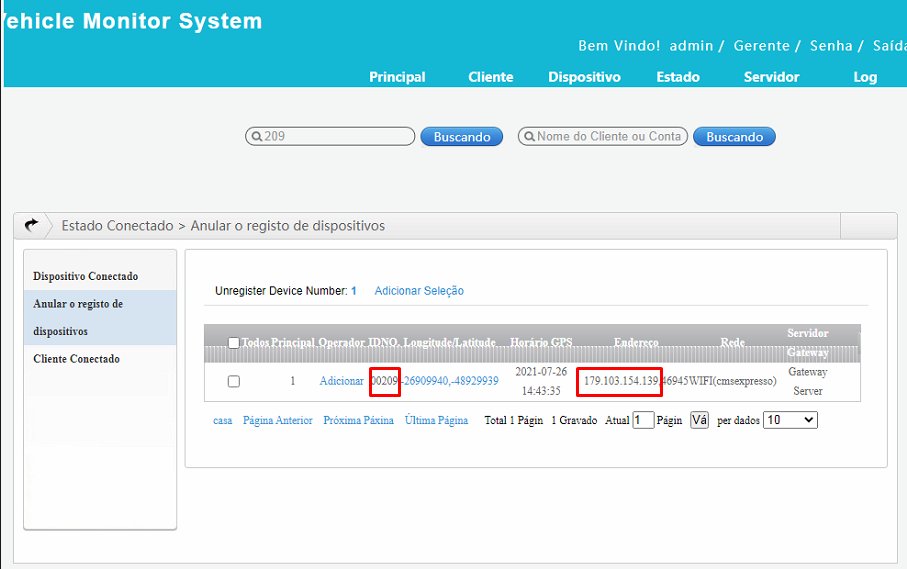
Task: Click the Próxima Páxina pagination link
Action: (358, 421)
